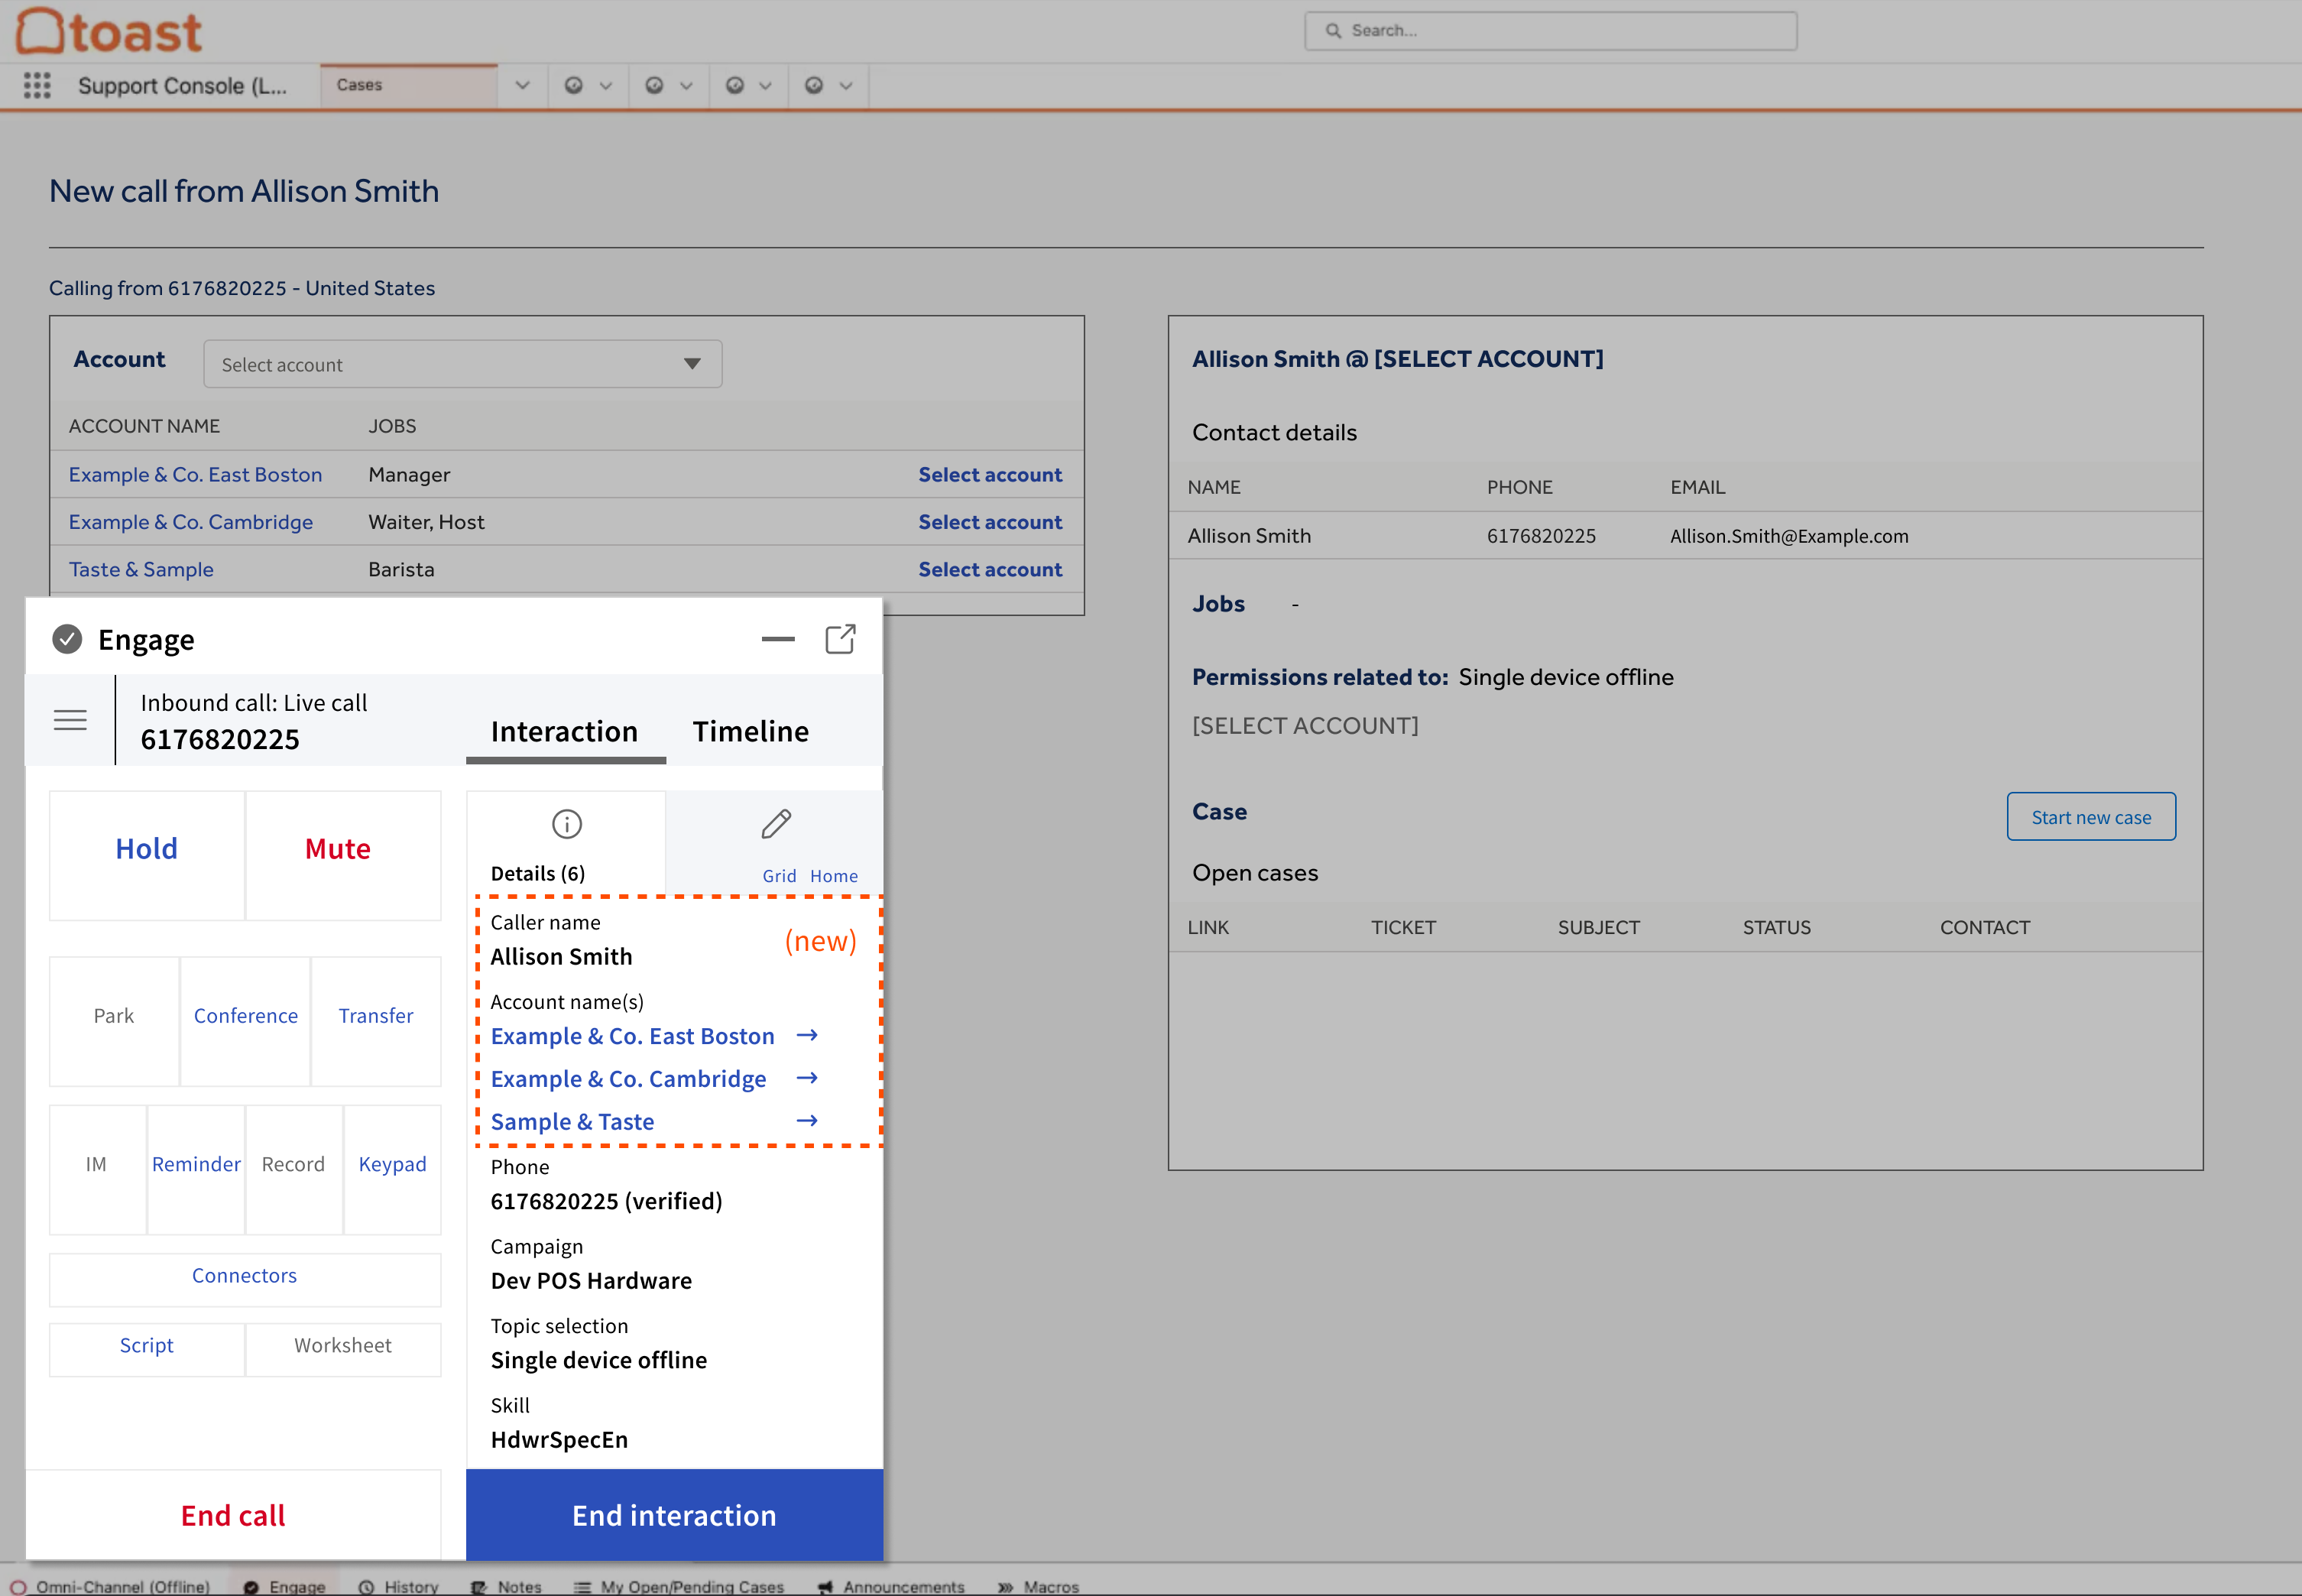
Task: Click End interaction button
Action: pos(675,1516)
